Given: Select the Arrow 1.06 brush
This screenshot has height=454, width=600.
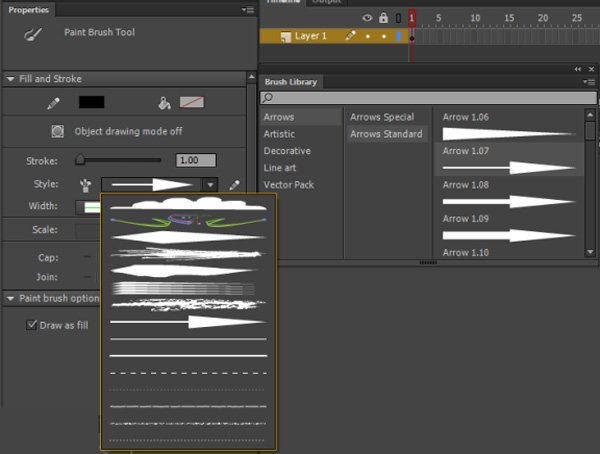Looking at the screenshot, I should (x=509, y=126).
